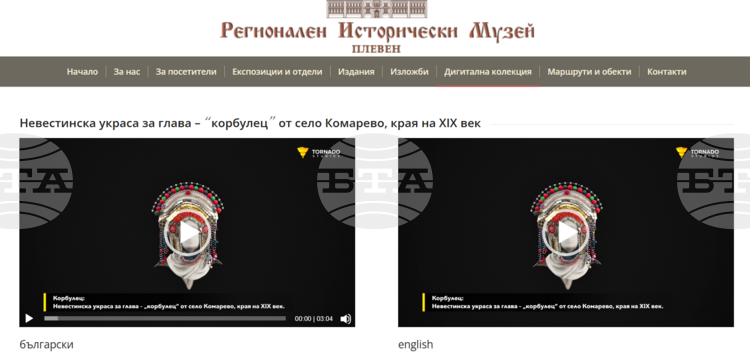Image resolution: width=750 pixels, height=362 pixels.
Task: Play the English video with center play button
Action: point(566,233)
